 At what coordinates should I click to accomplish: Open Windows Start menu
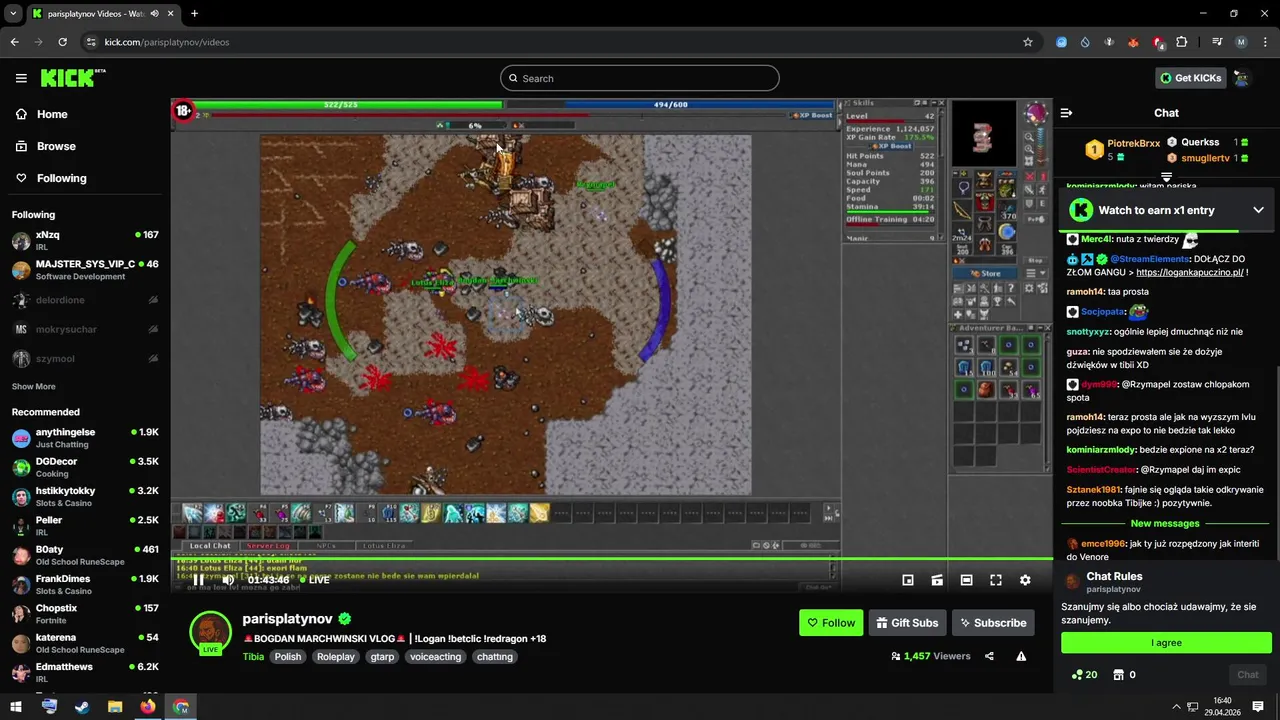coord(16,707)
